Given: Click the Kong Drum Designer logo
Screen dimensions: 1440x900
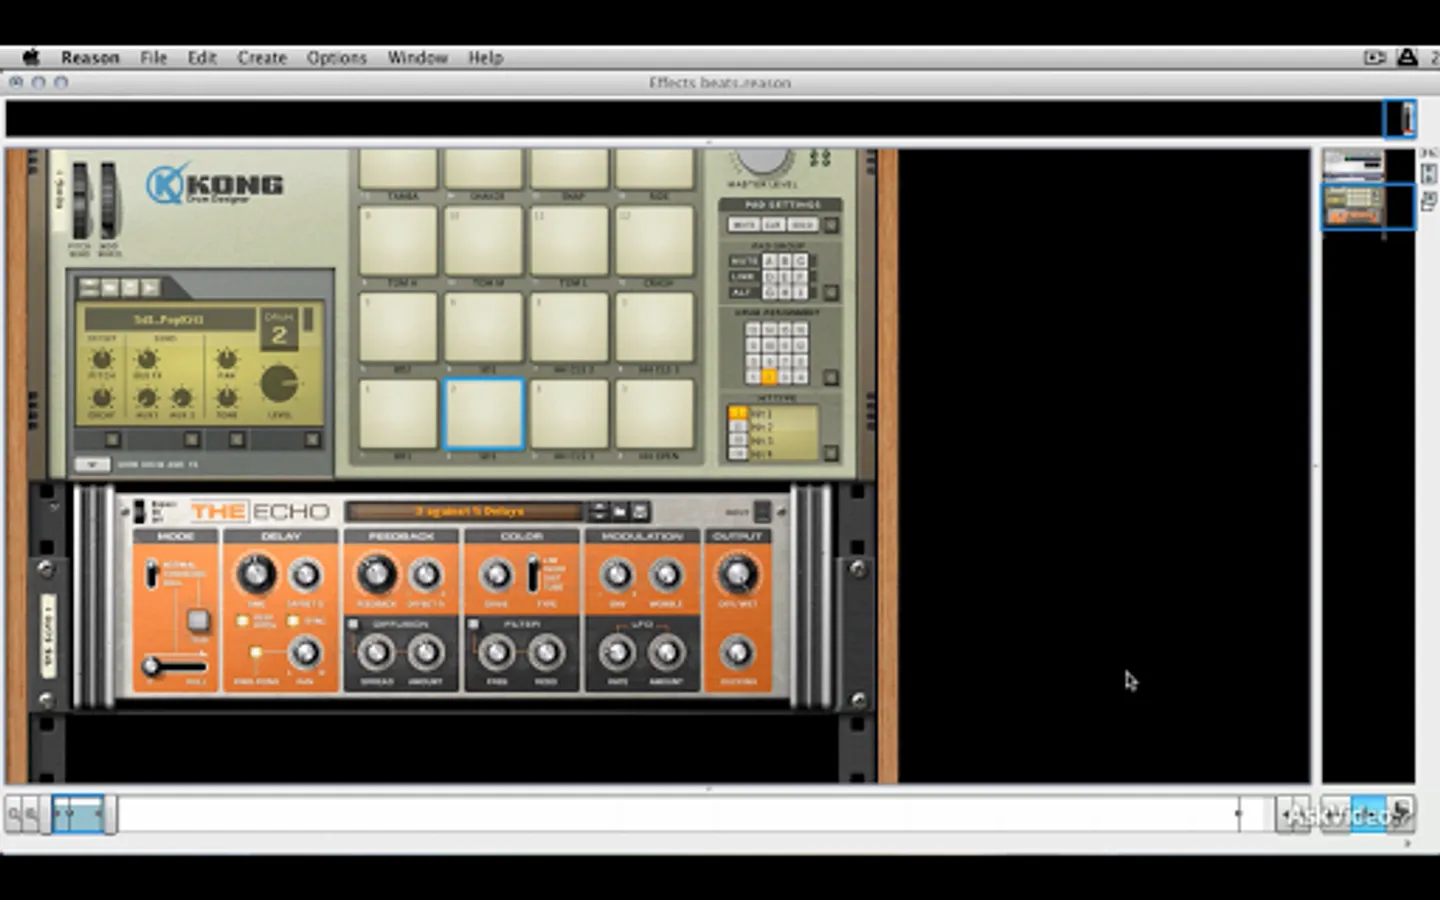Looking at the screenshot, I should (x=215, y=185).
